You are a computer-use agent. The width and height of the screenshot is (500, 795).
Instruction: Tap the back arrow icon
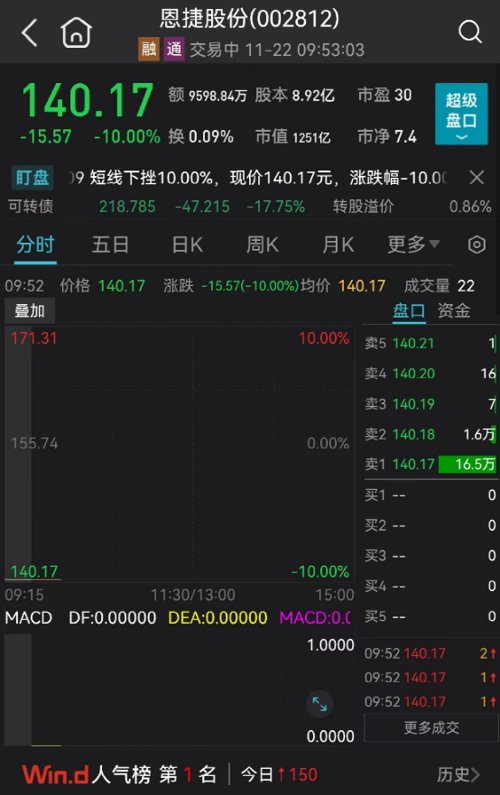29,33
